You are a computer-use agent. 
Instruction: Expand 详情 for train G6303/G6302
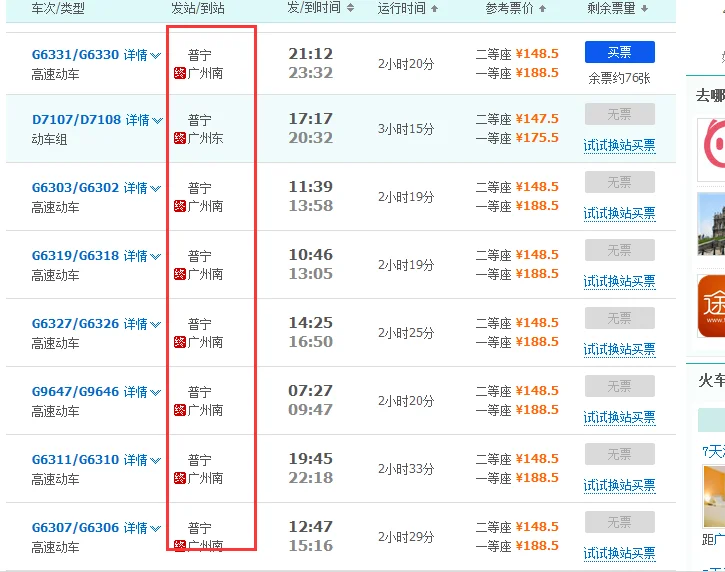click(142, 188)
